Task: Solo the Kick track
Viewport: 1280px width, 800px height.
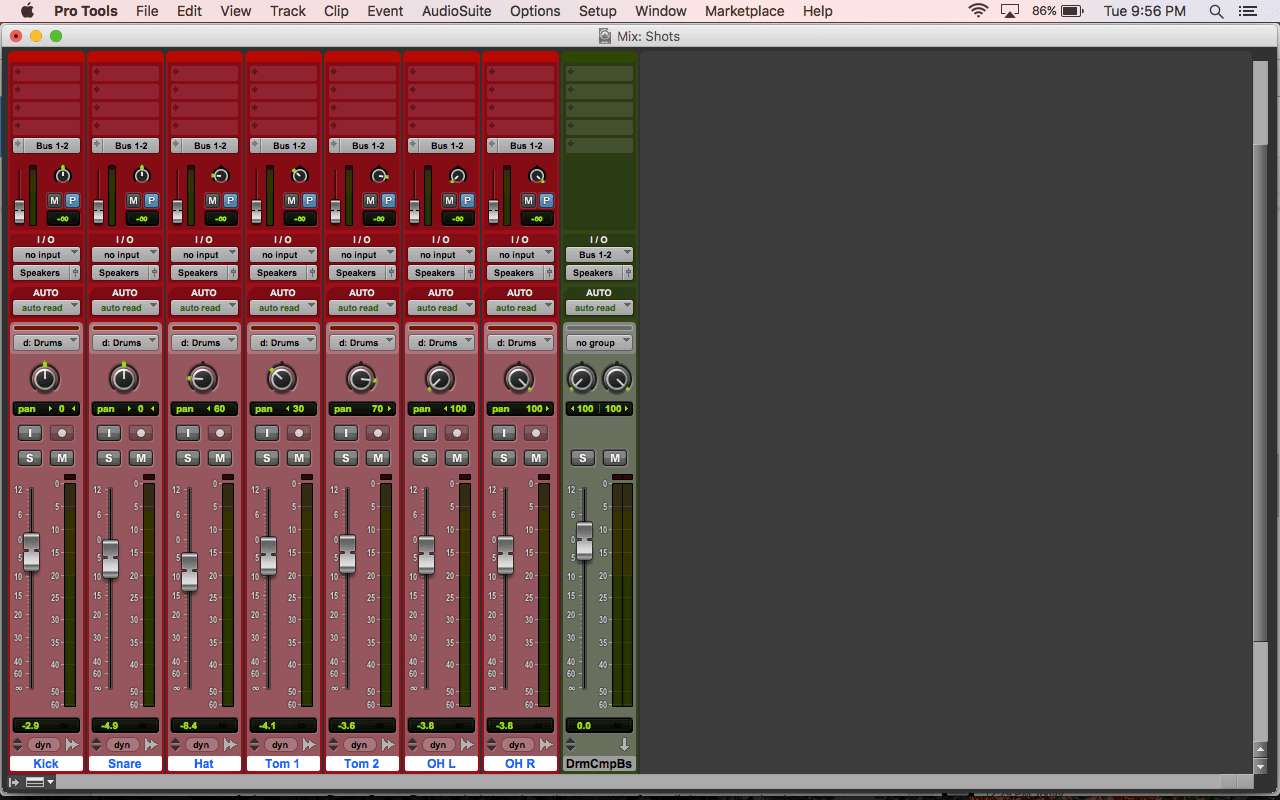Action: (29, 458)
